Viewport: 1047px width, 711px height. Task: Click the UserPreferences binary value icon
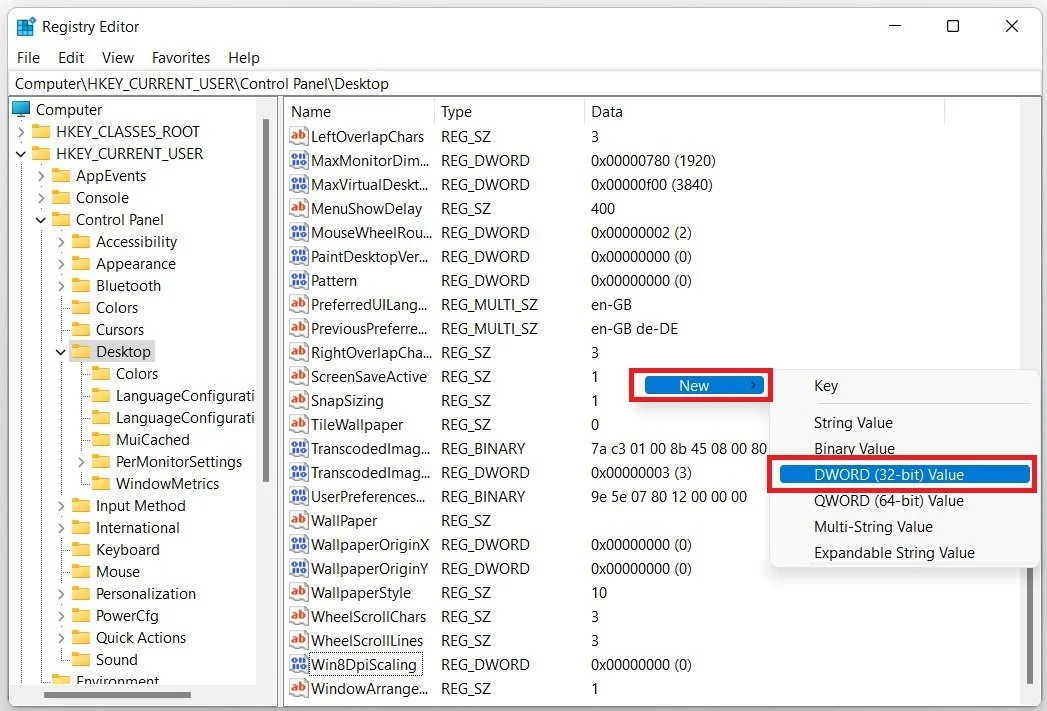tap(298, 496)
